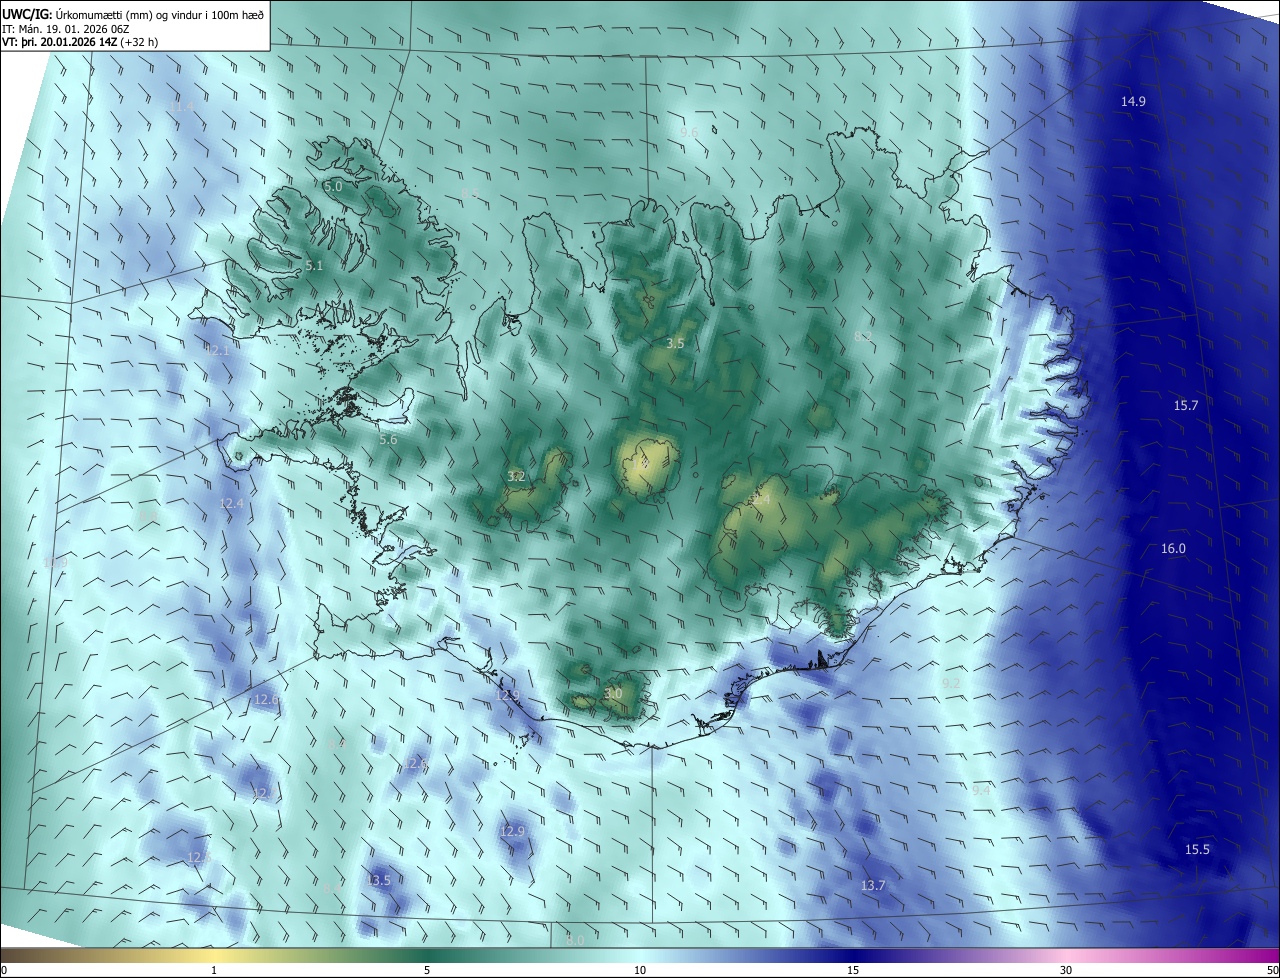Click the "VT: þri. 20.01.2026 14Z (+32 h)" line
This screenshot has width=1280, height=978.
80,42
